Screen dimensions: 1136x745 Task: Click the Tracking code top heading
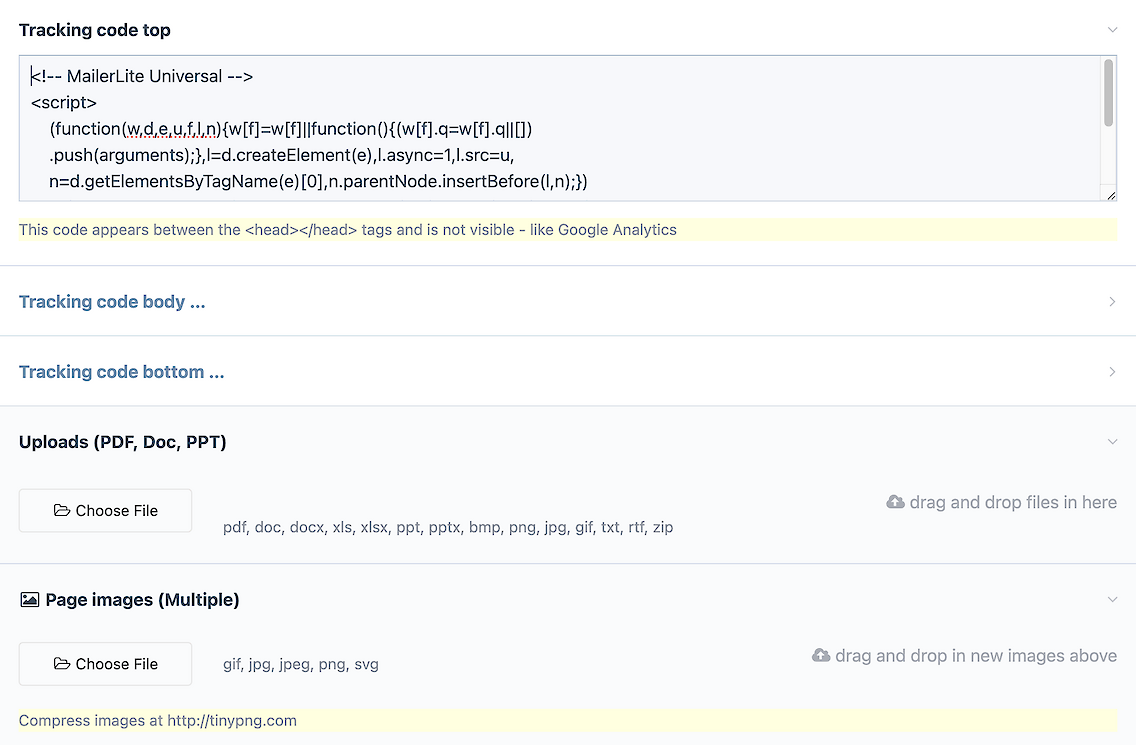pos(95,30)
